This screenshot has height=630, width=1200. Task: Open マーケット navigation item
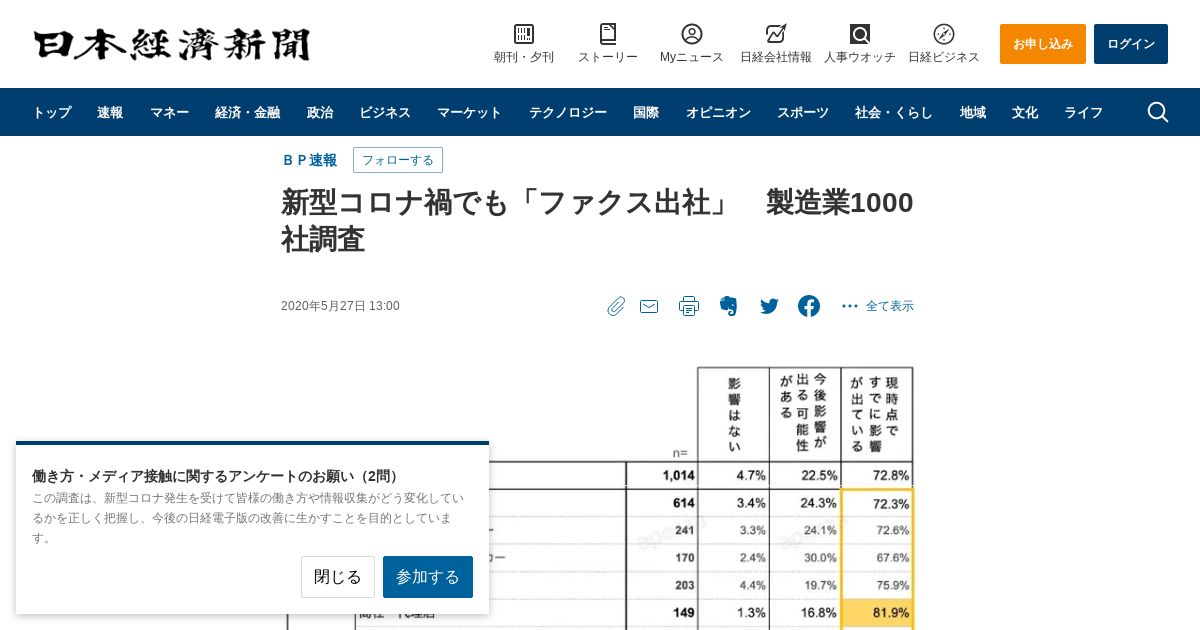pos(469,112)
